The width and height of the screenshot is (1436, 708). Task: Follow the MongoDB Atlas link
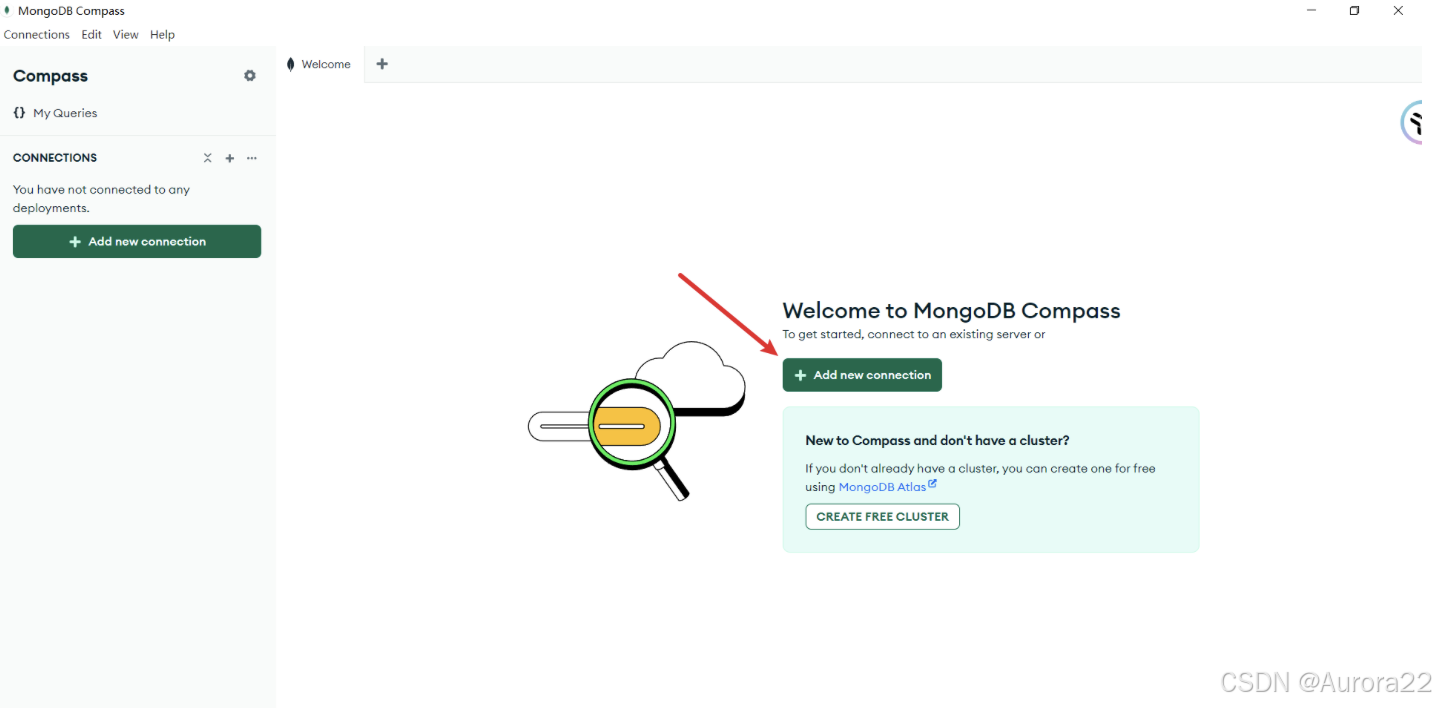click(882, 487)
